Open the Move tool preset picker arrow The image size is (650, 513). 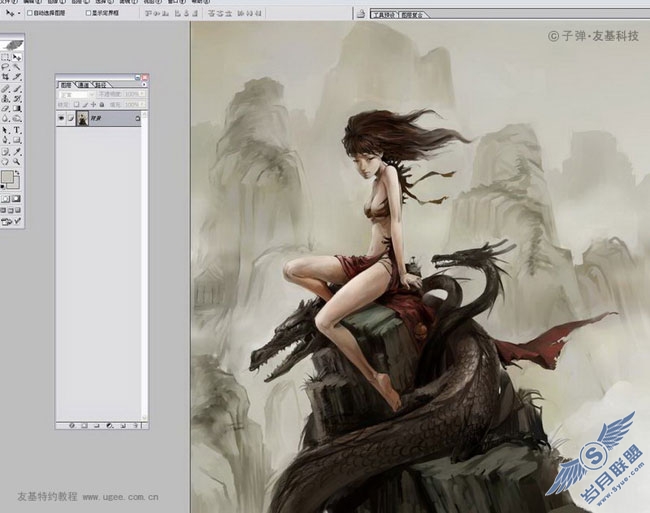(x=19, y=13)
